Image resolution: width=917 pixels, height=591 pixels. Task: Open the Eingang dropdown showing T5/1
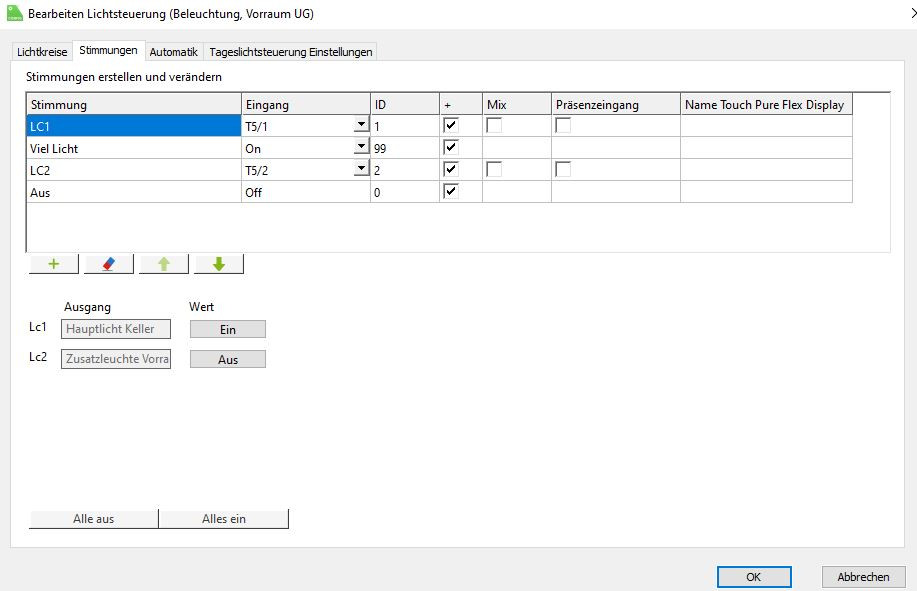pyautogui.click(x=360, y=126)
